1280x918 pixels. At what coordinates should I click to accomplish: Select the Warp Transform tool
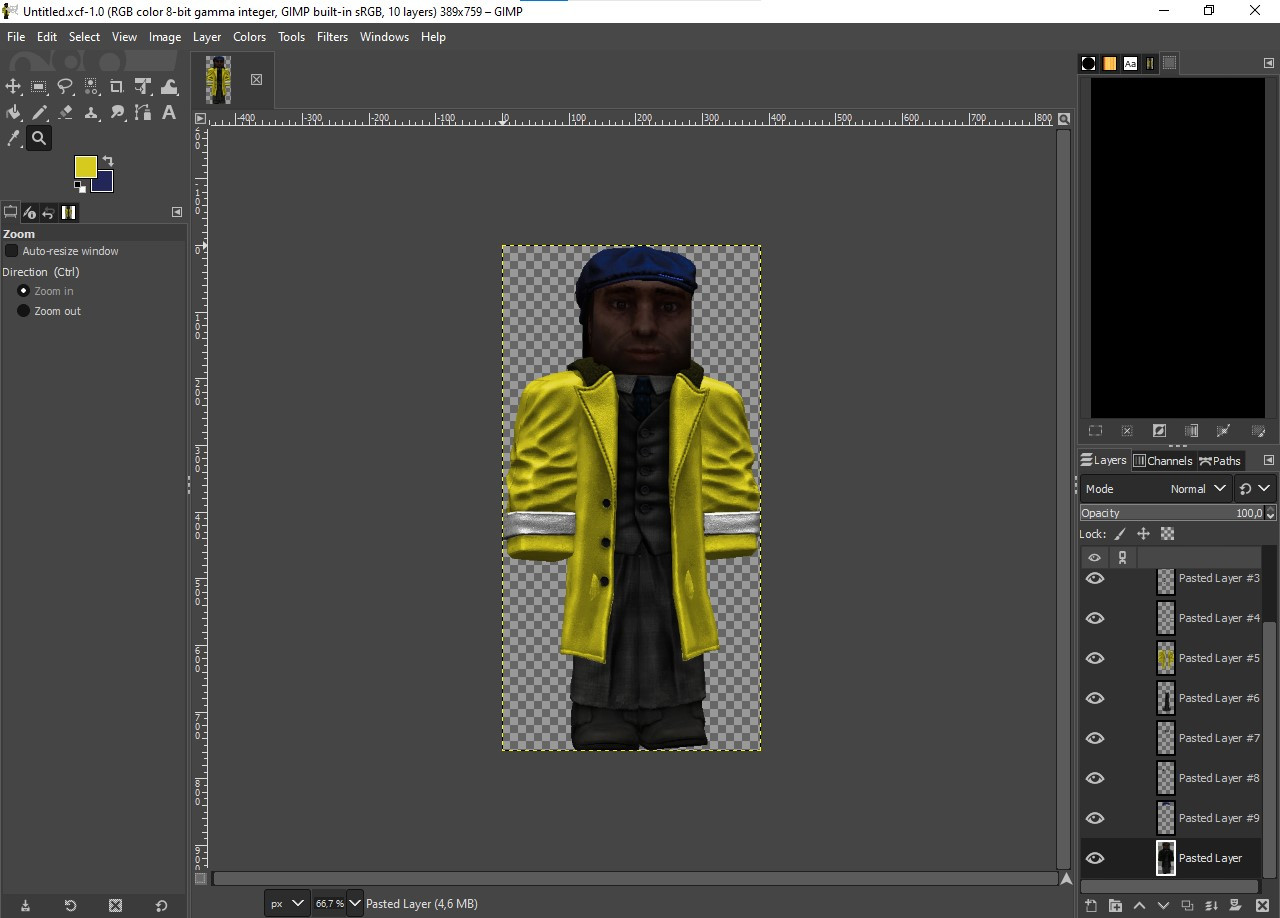pyautogui.click(x=169, y=87)
